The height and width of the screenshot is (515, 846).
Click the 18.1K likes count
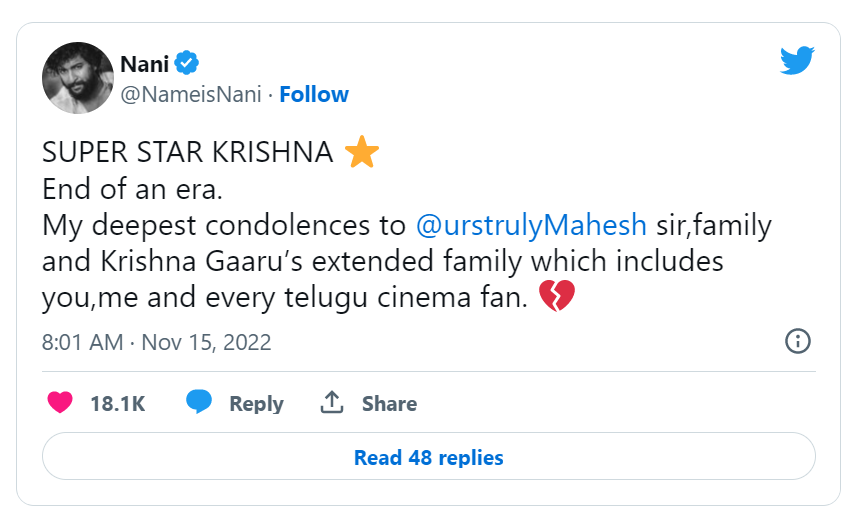117,404
